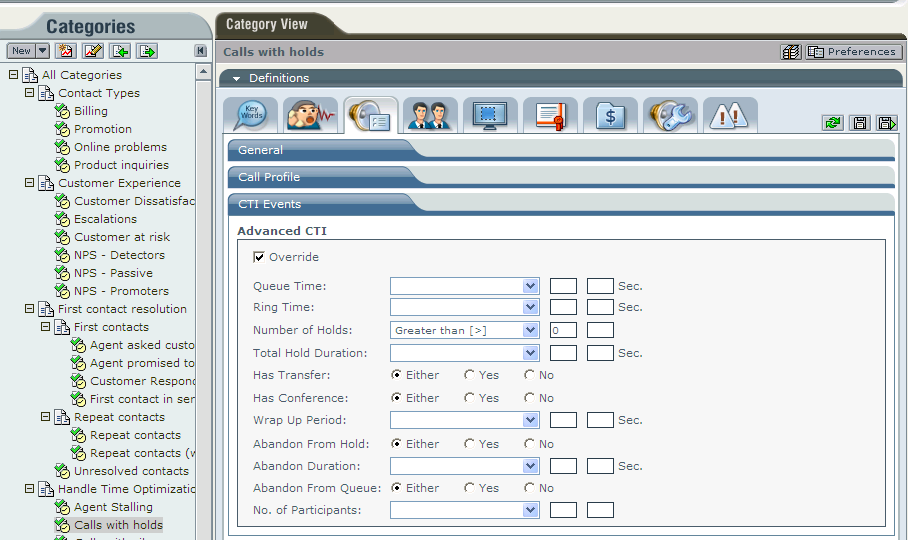Open the emotion detection definition tab

(x=310, y=115)
